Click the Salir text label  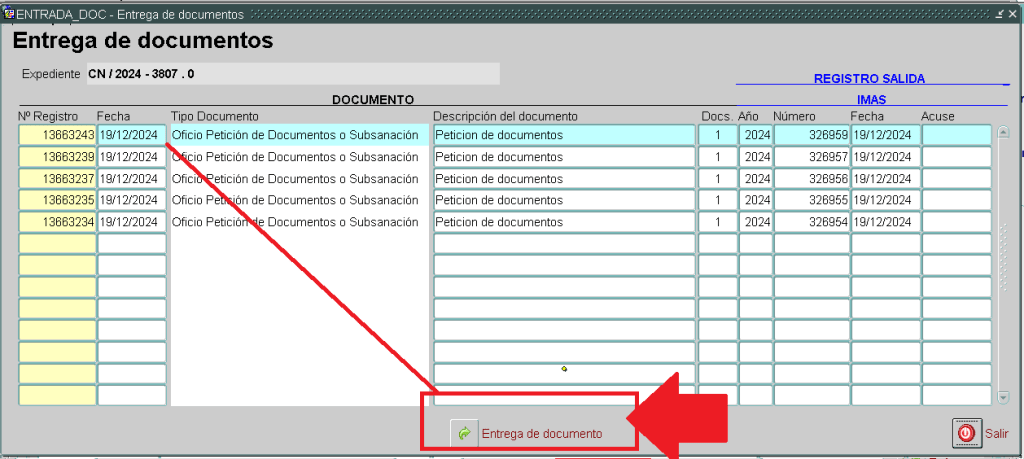[996, 434]
